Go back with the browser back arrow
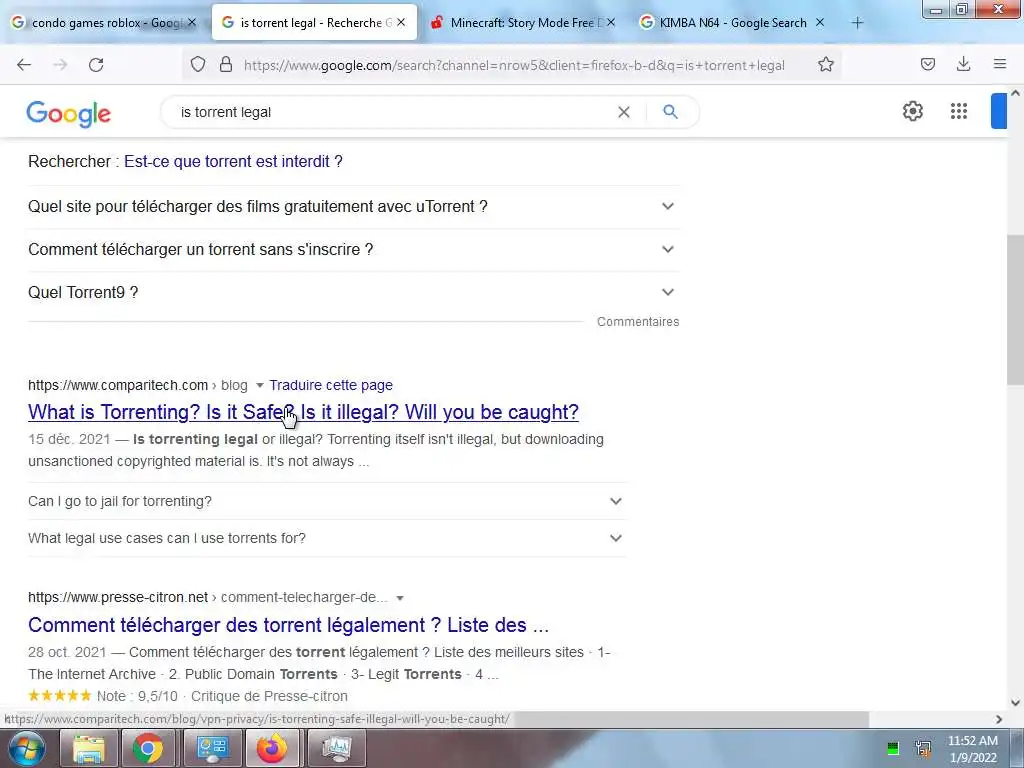 point(24,65)
